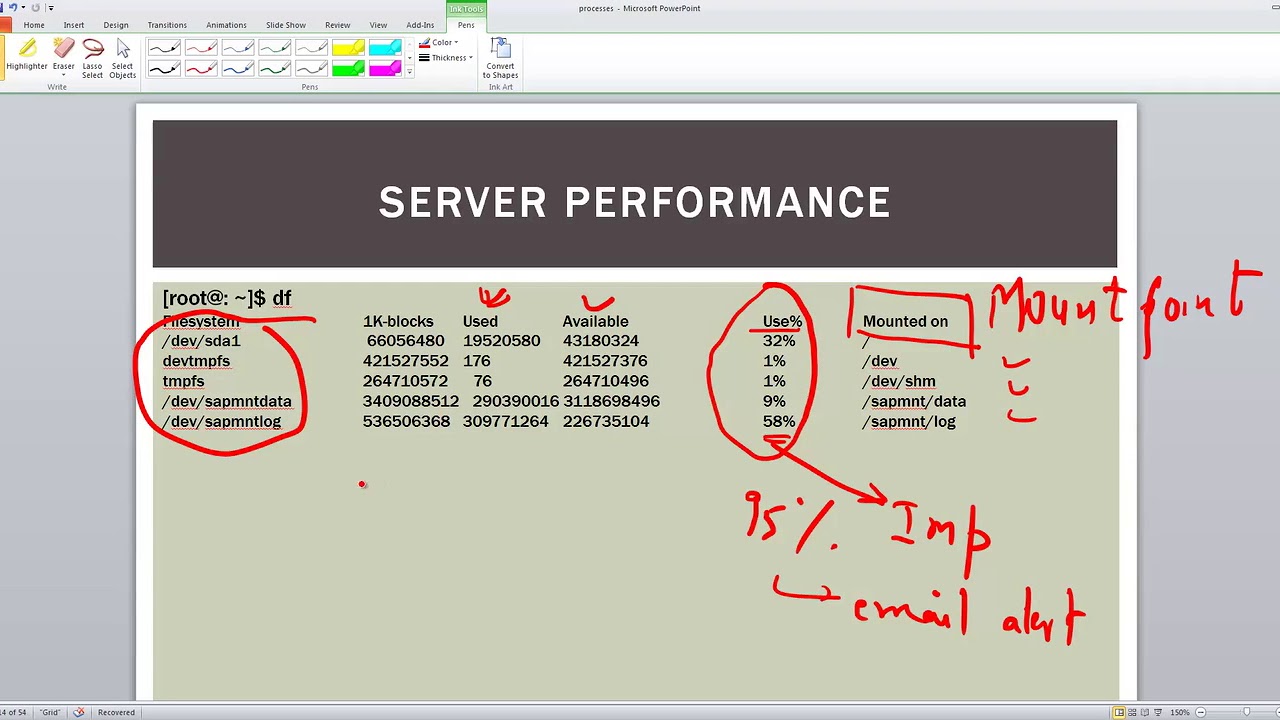This screenshot has width=1280, height=720.
Task: Choose the yellow highlighter pen
Action: point(349,48)
